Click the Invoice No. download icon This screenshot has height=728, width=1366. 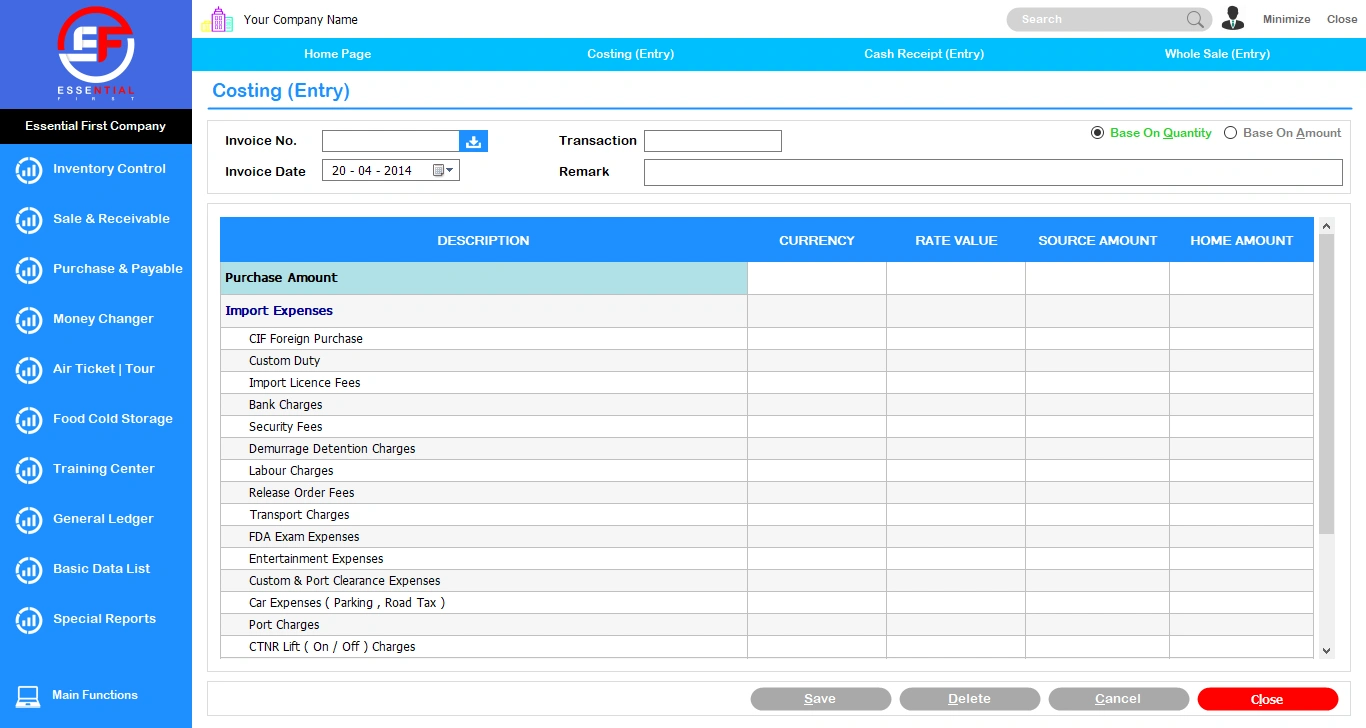[474, 141]
